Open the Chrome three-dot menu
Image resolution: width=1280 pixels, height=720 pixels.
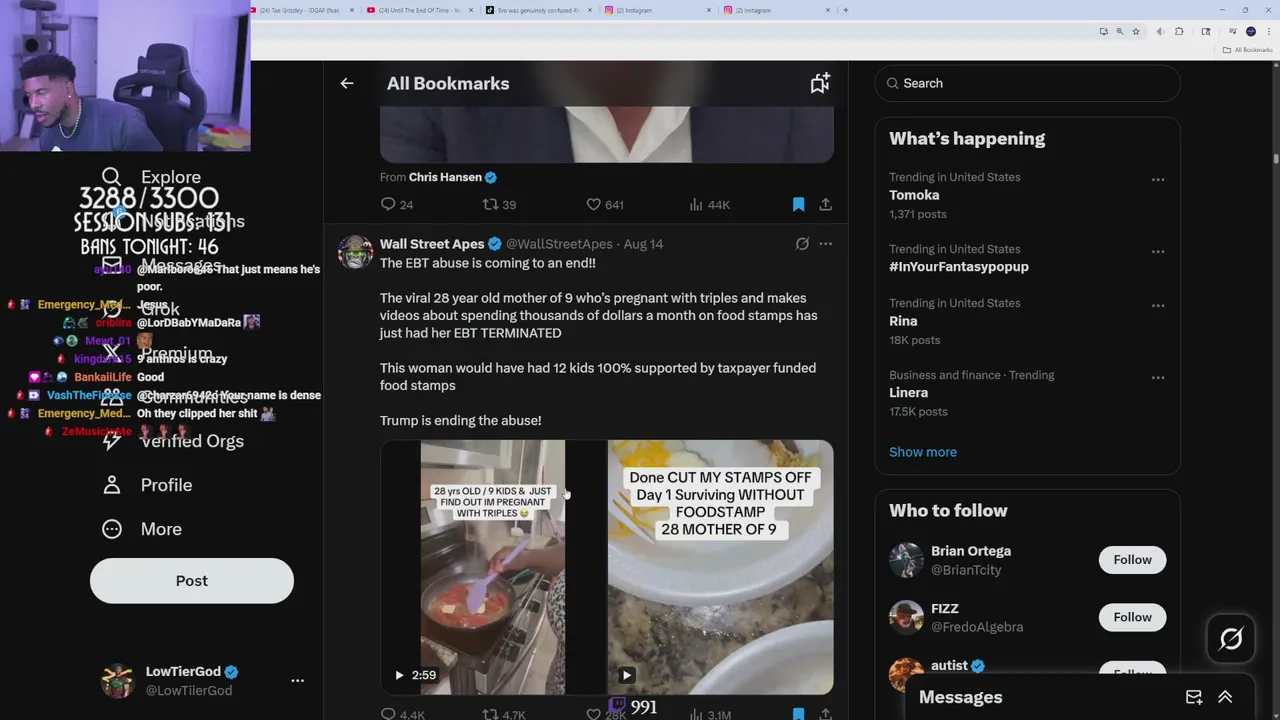click(x=1268, y=32)
